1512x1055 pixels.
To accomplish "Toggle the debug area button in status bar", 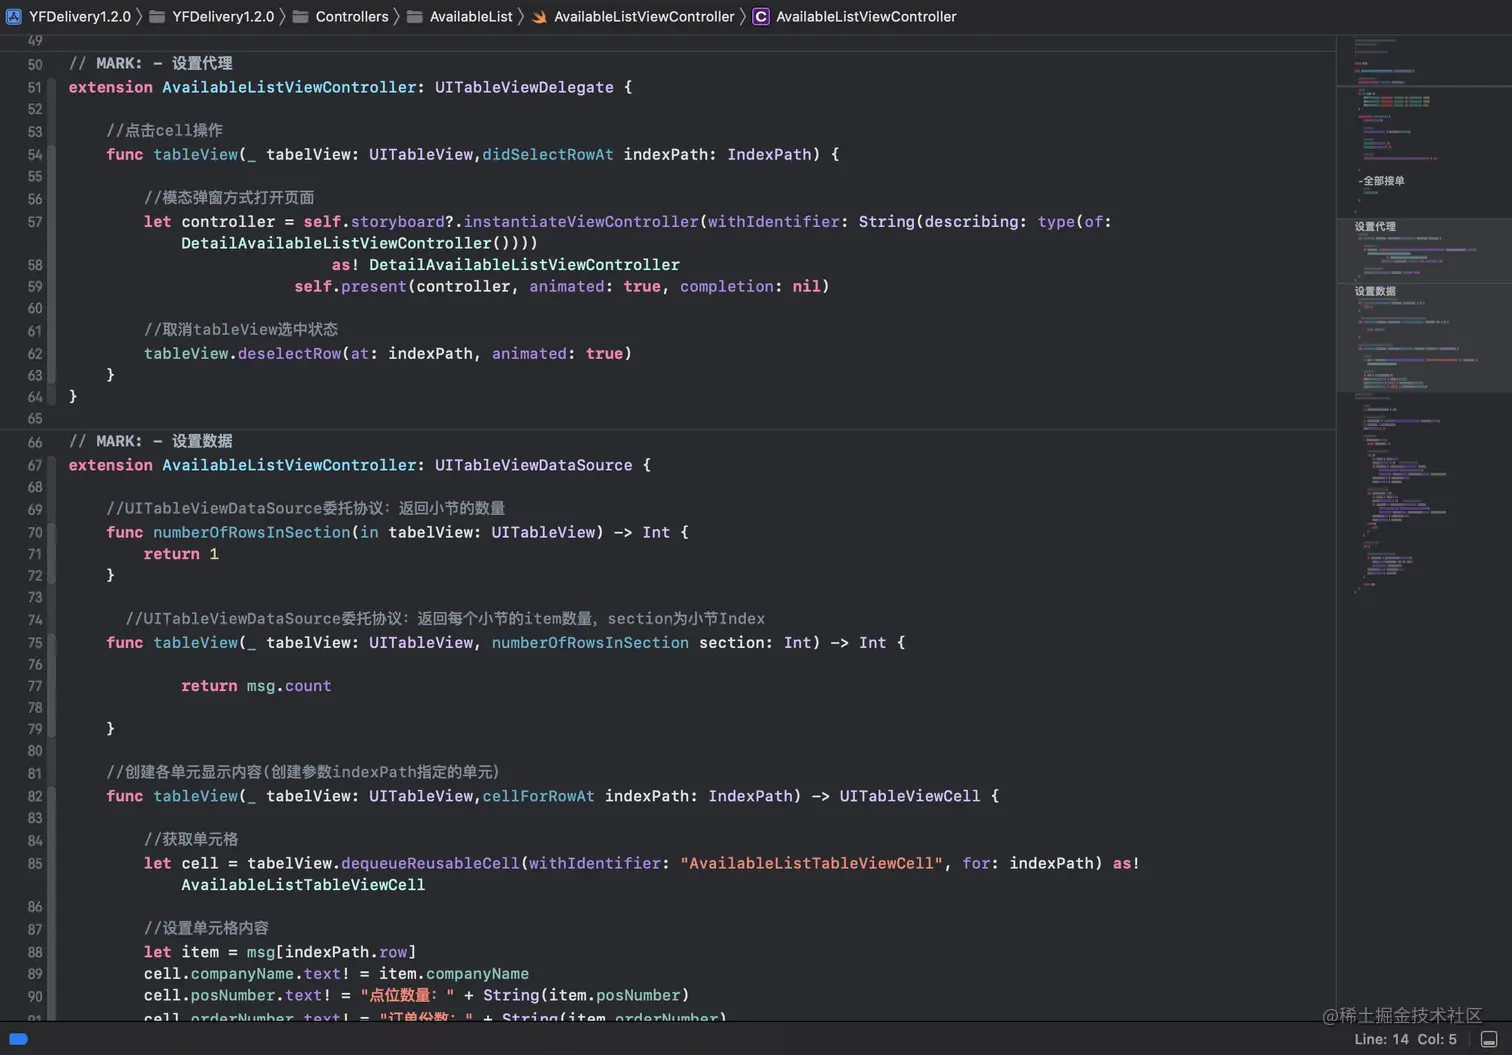I will point(1489,1039).
